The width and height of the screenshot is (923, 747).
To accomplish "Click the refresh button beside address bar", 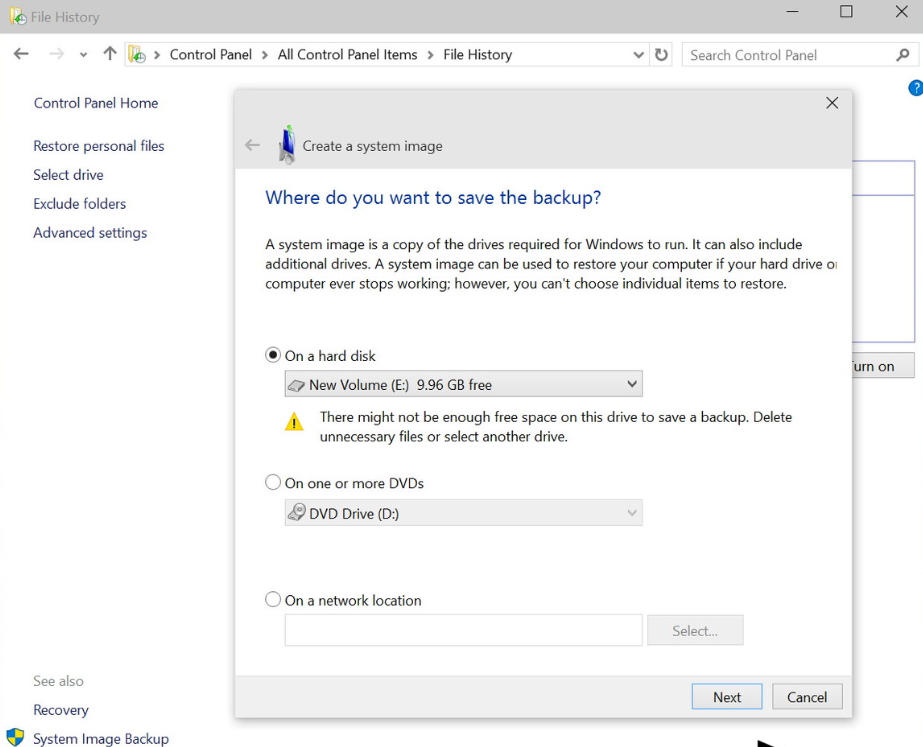I will pos(661,55).
